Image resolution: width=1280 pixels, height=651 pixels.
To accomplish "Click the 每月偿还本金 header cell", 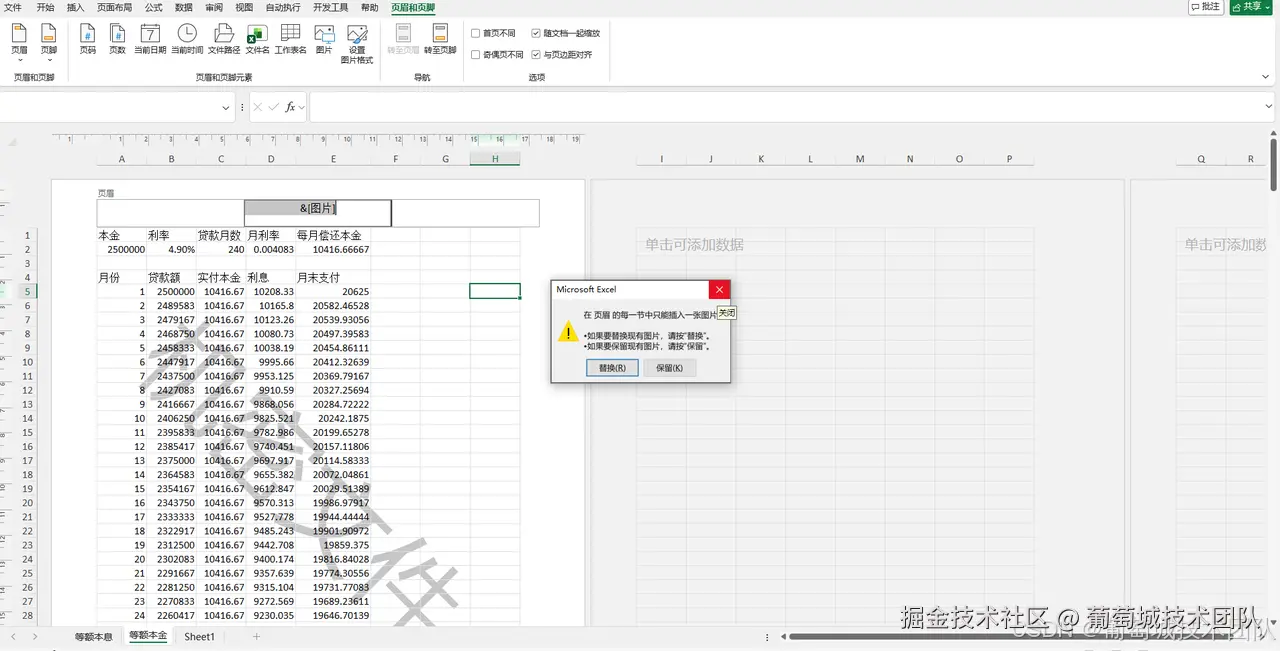I will (x=333, y=235).
